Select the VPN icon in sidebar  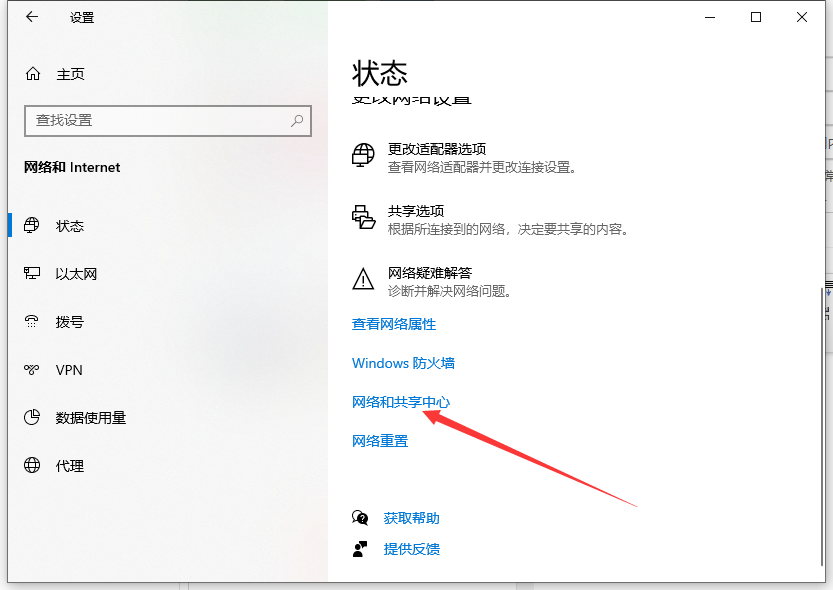pos(33,370)
